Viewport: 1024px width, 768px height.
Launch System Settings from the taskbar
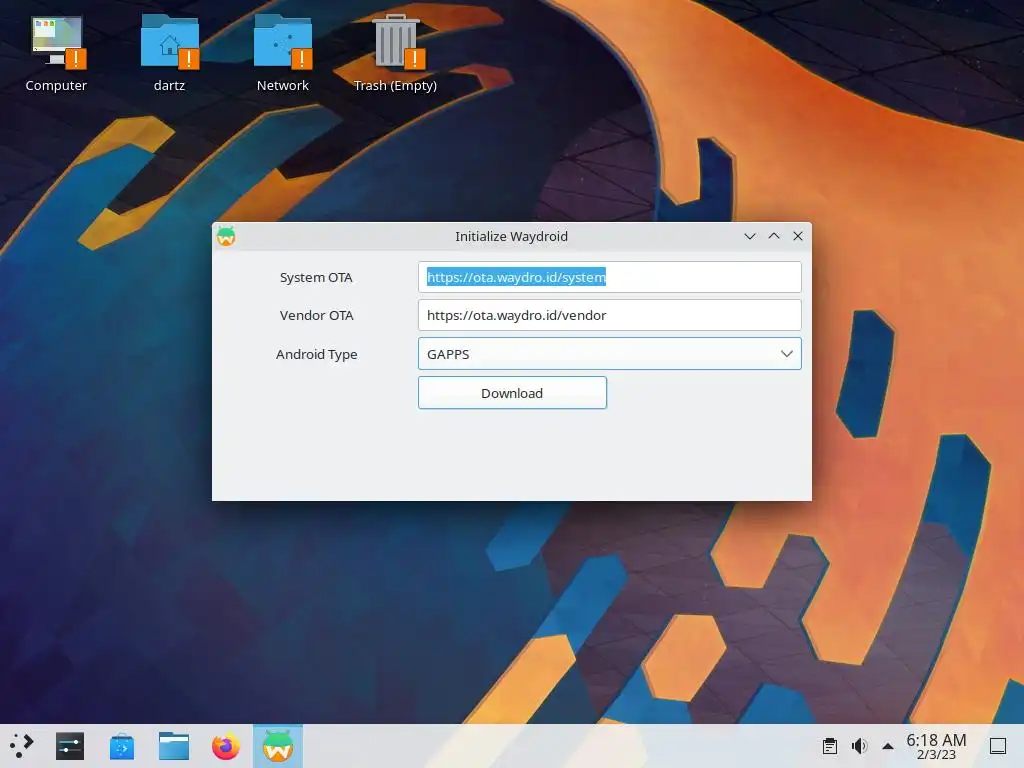click(x=70, y=746)
